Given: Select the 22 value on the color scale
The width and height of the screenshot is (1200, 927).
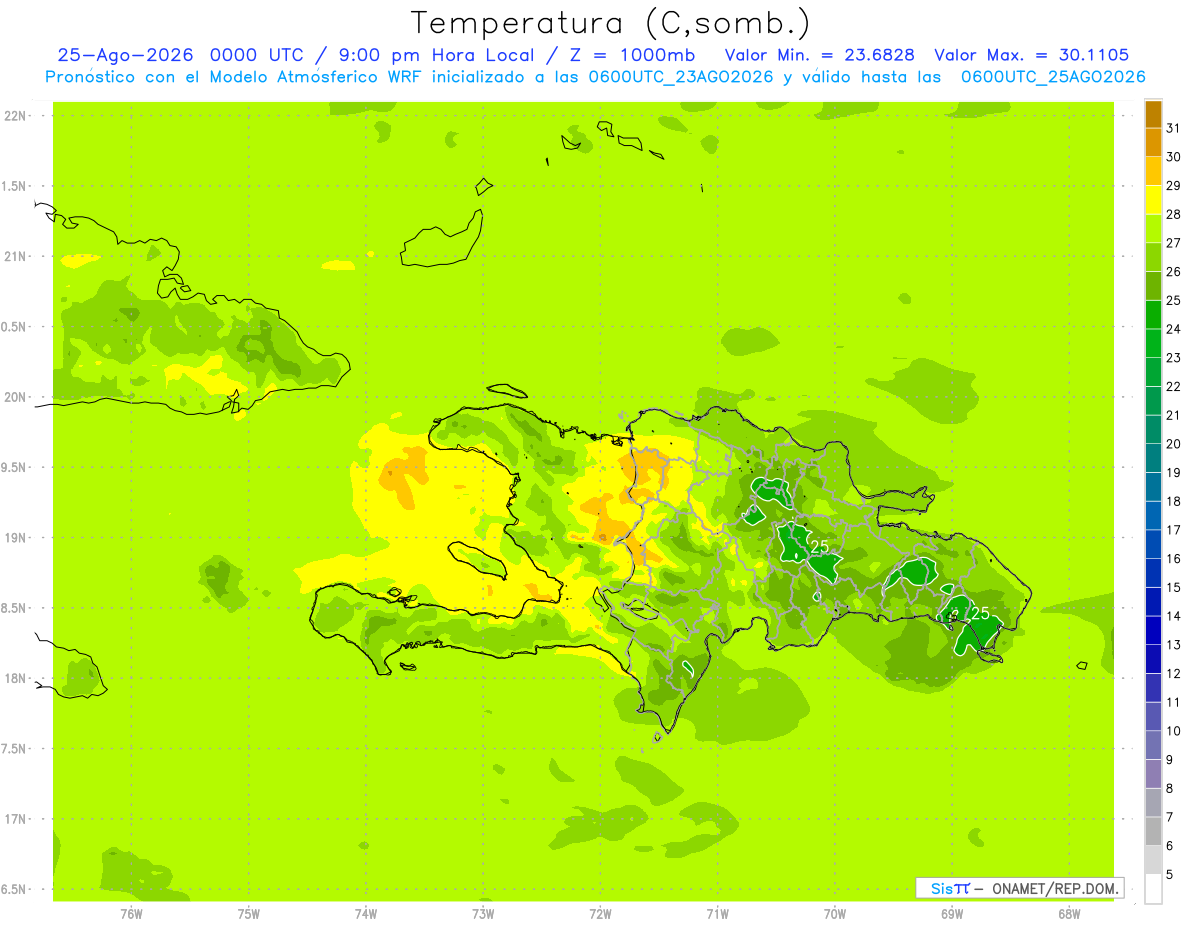Looking at the screenshot, I should click(x=1174, y=387).
